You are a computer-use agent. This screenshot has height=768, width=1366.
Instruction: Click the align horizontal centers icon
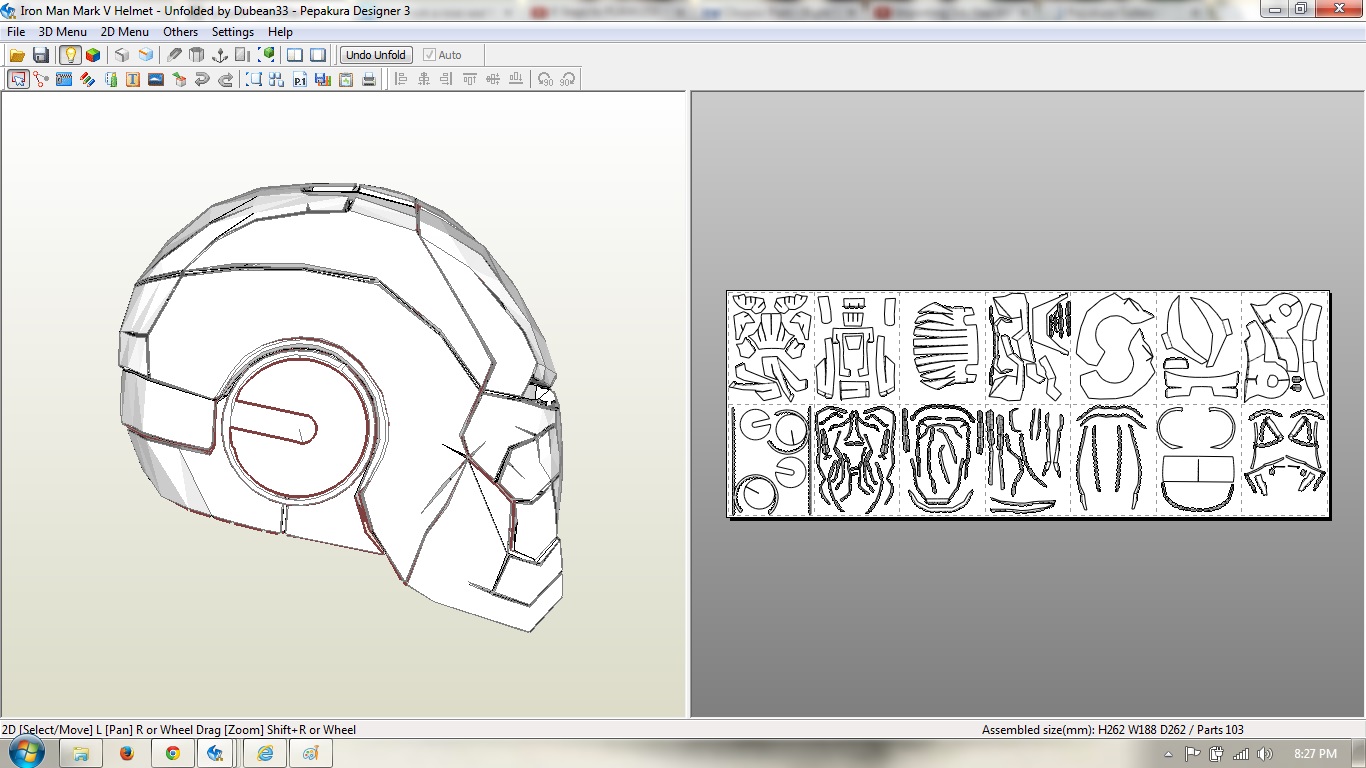424,79
